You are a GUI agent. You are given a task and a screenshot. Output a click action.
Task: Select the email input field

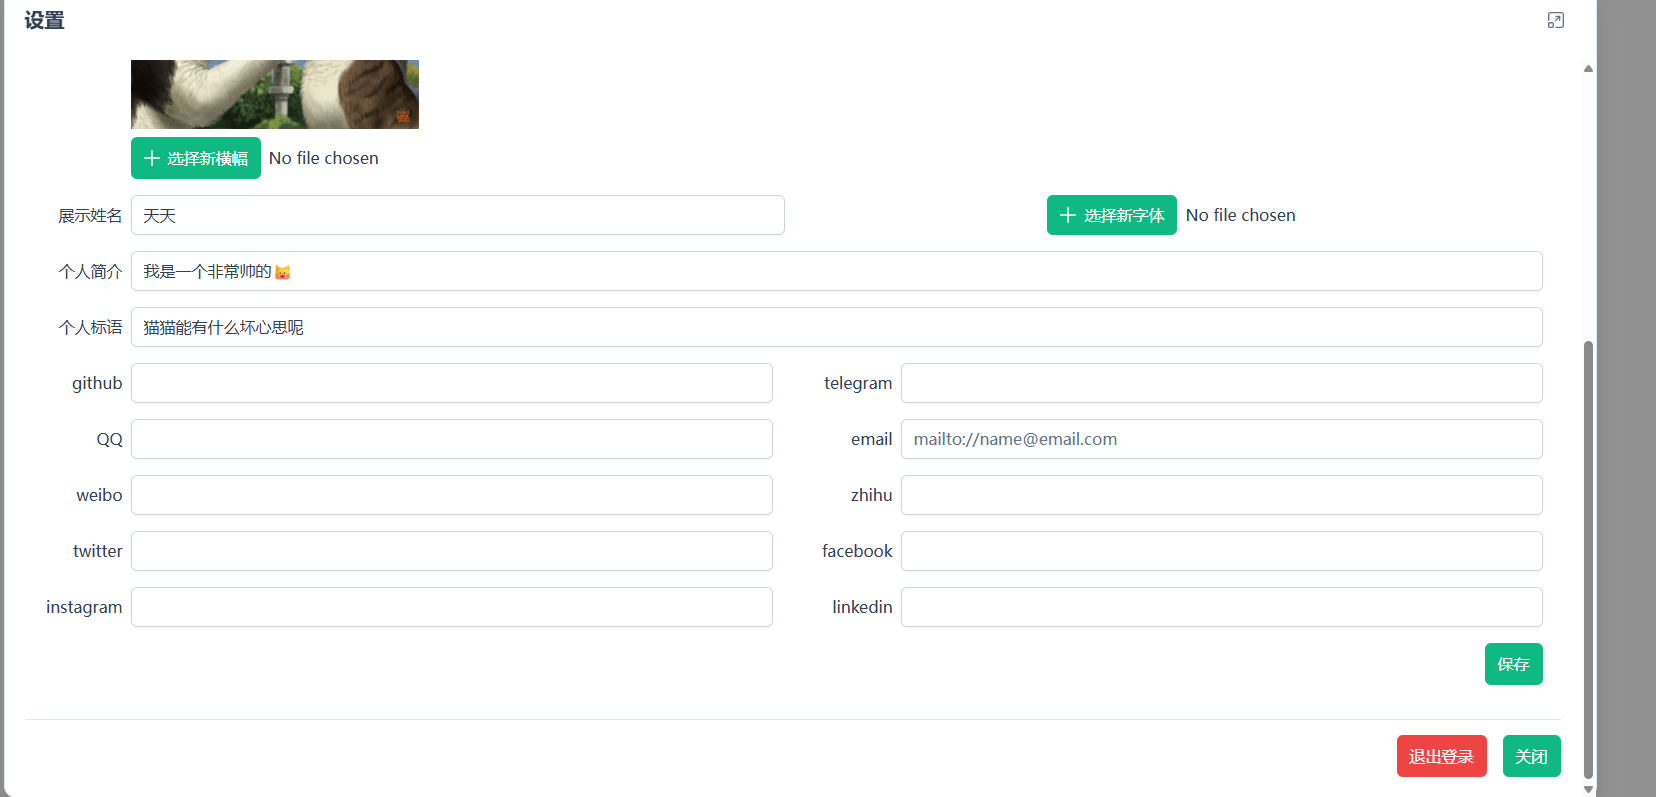[x=1222, y=439]
